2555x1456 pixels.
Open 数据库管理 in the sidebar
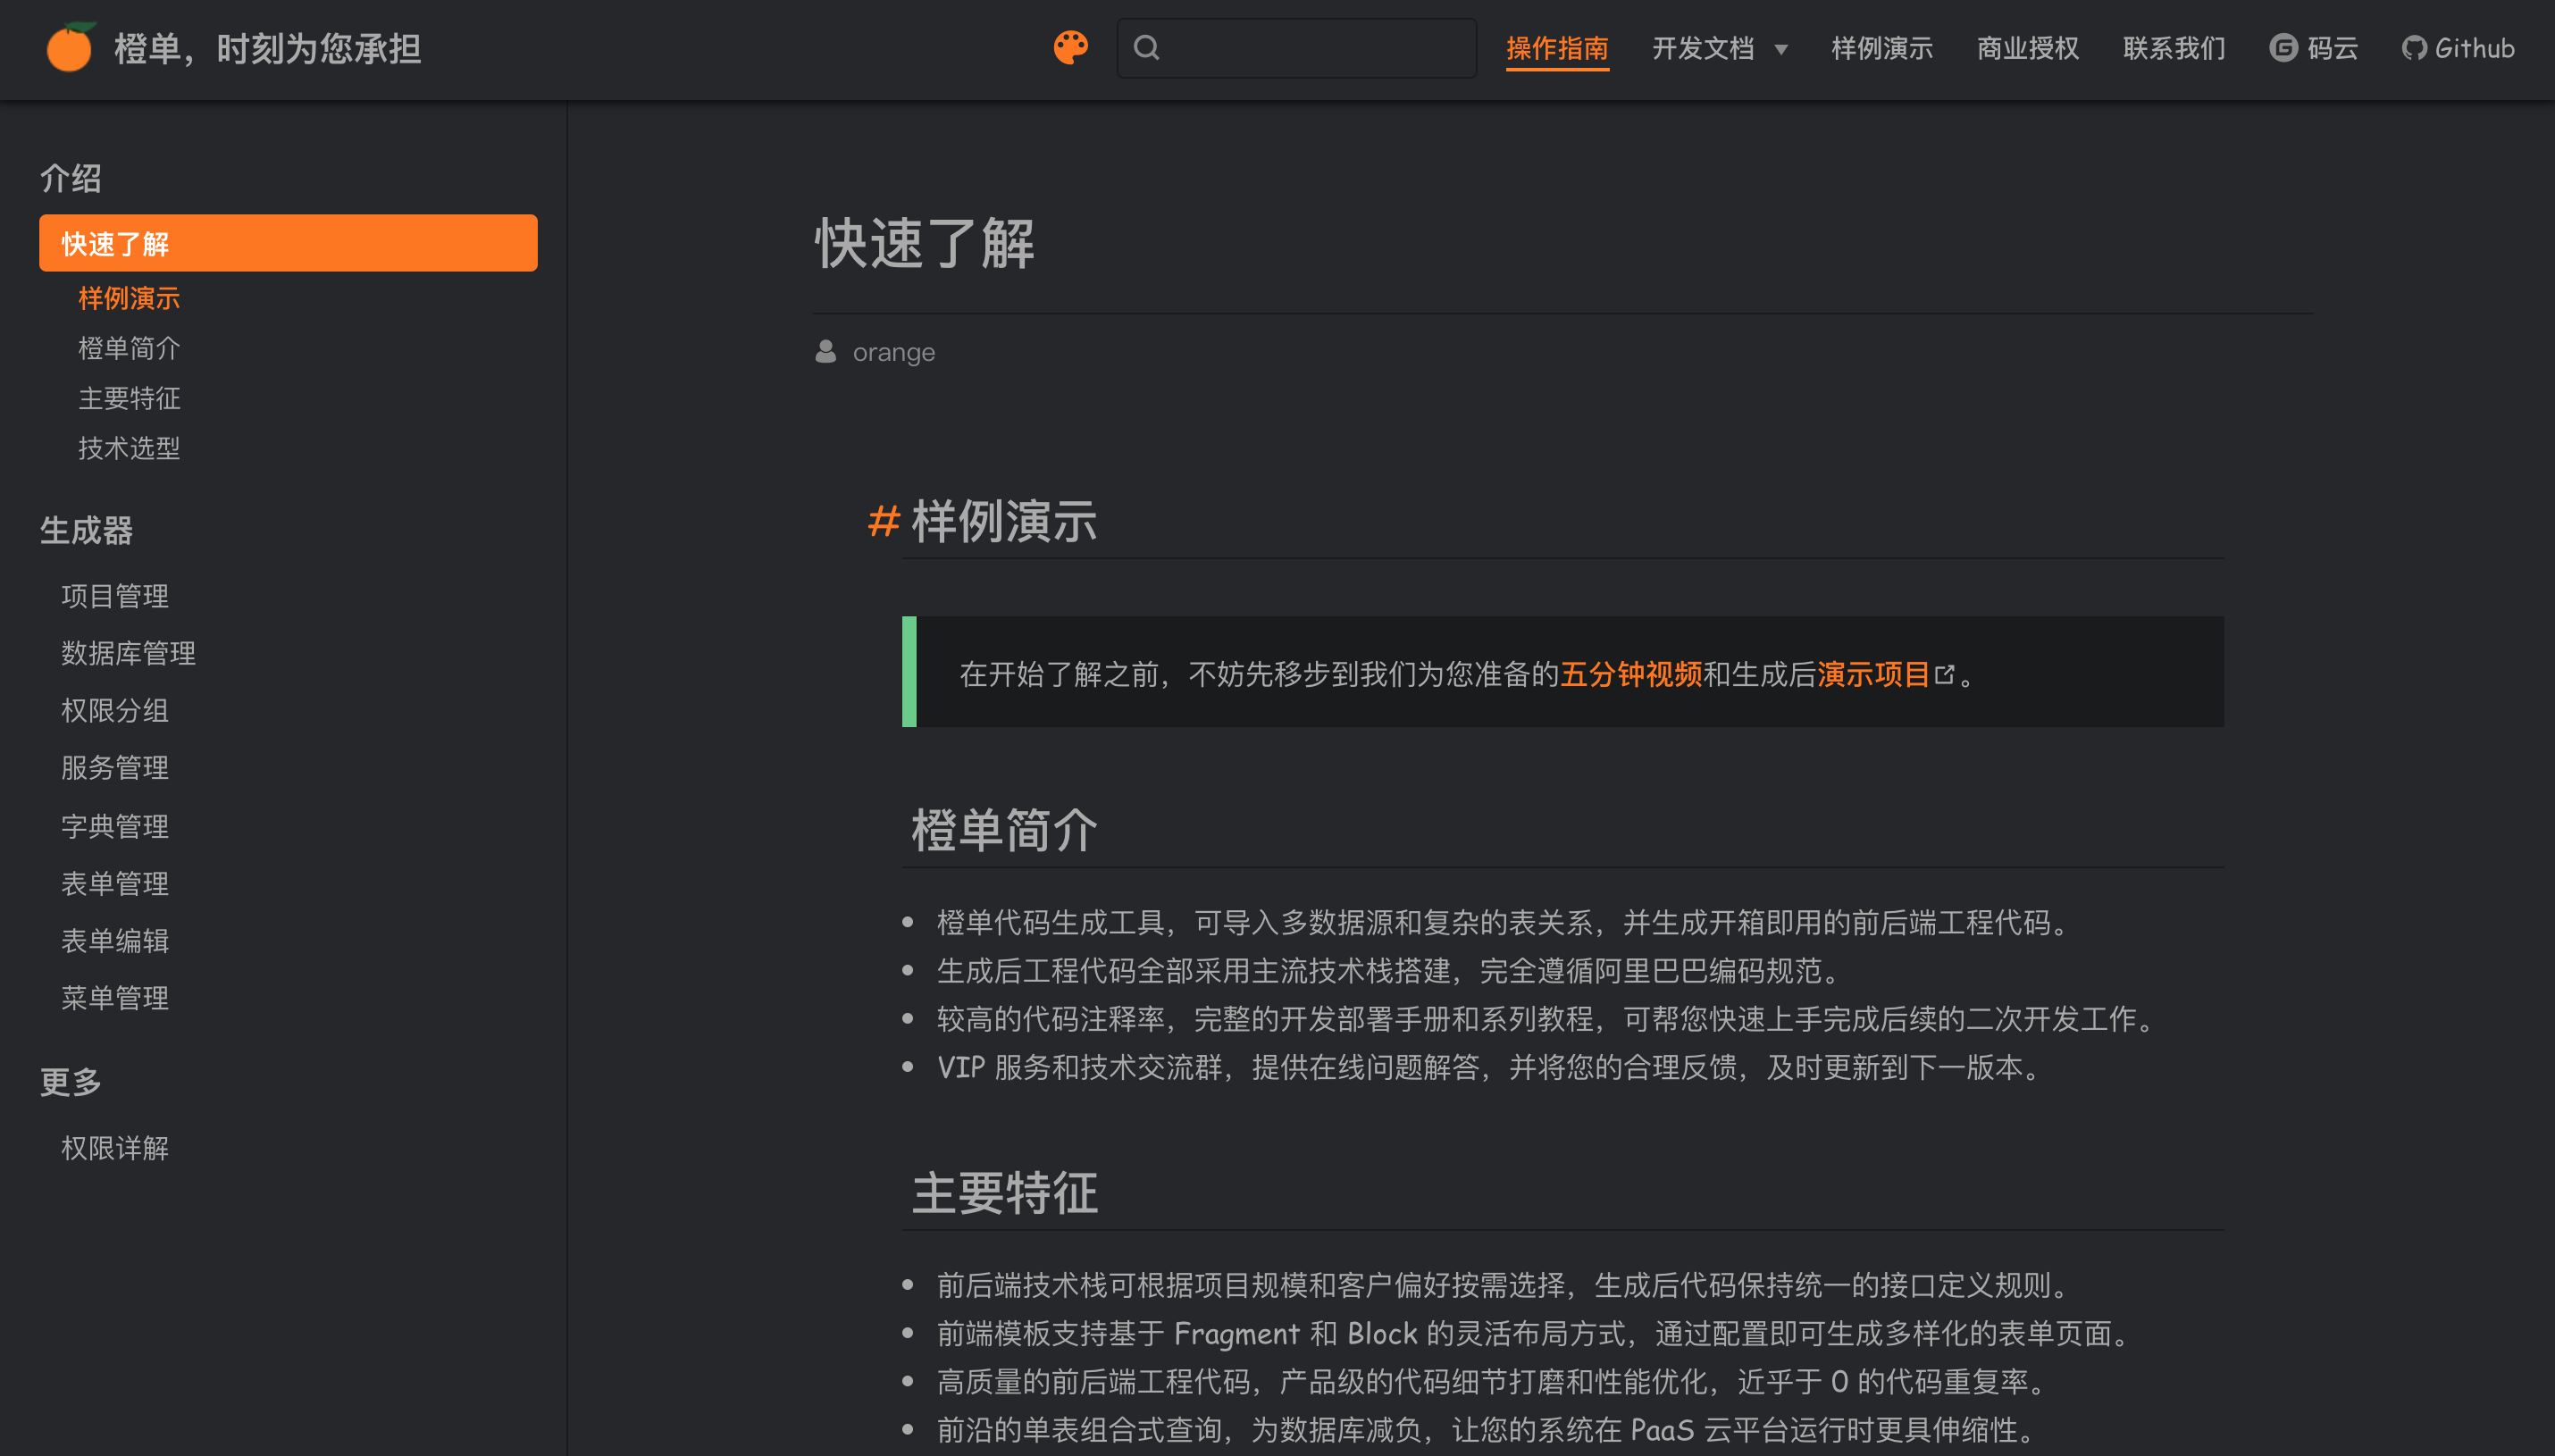tap(128, 653)
